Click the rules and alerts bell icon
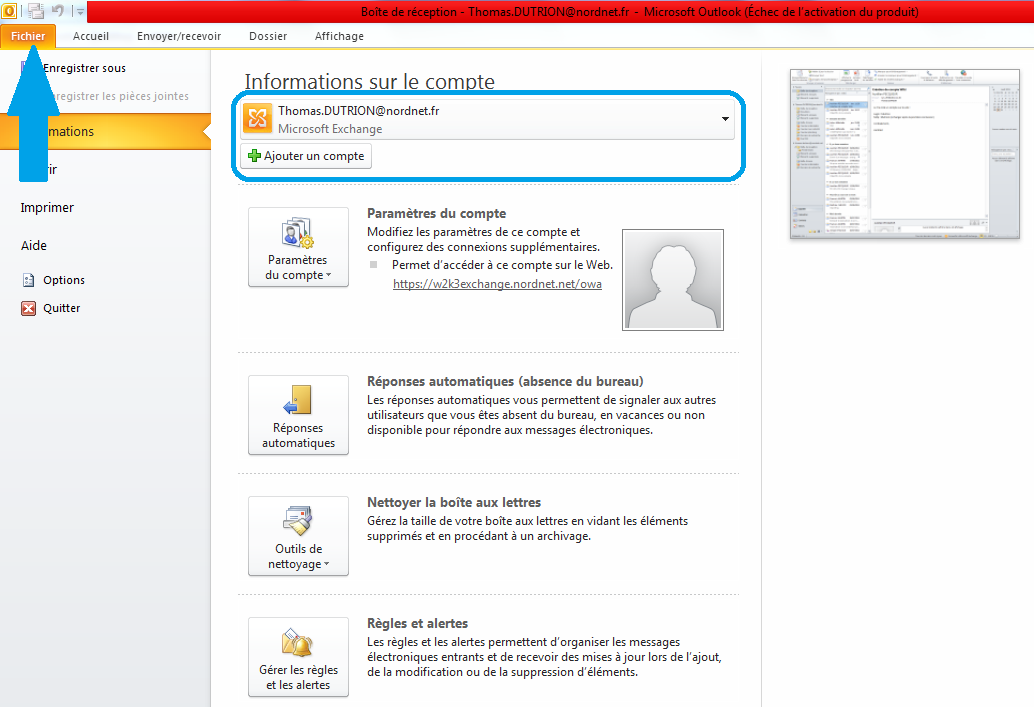The width and height of the screenshot is (1034, 707). click(297, 642)
